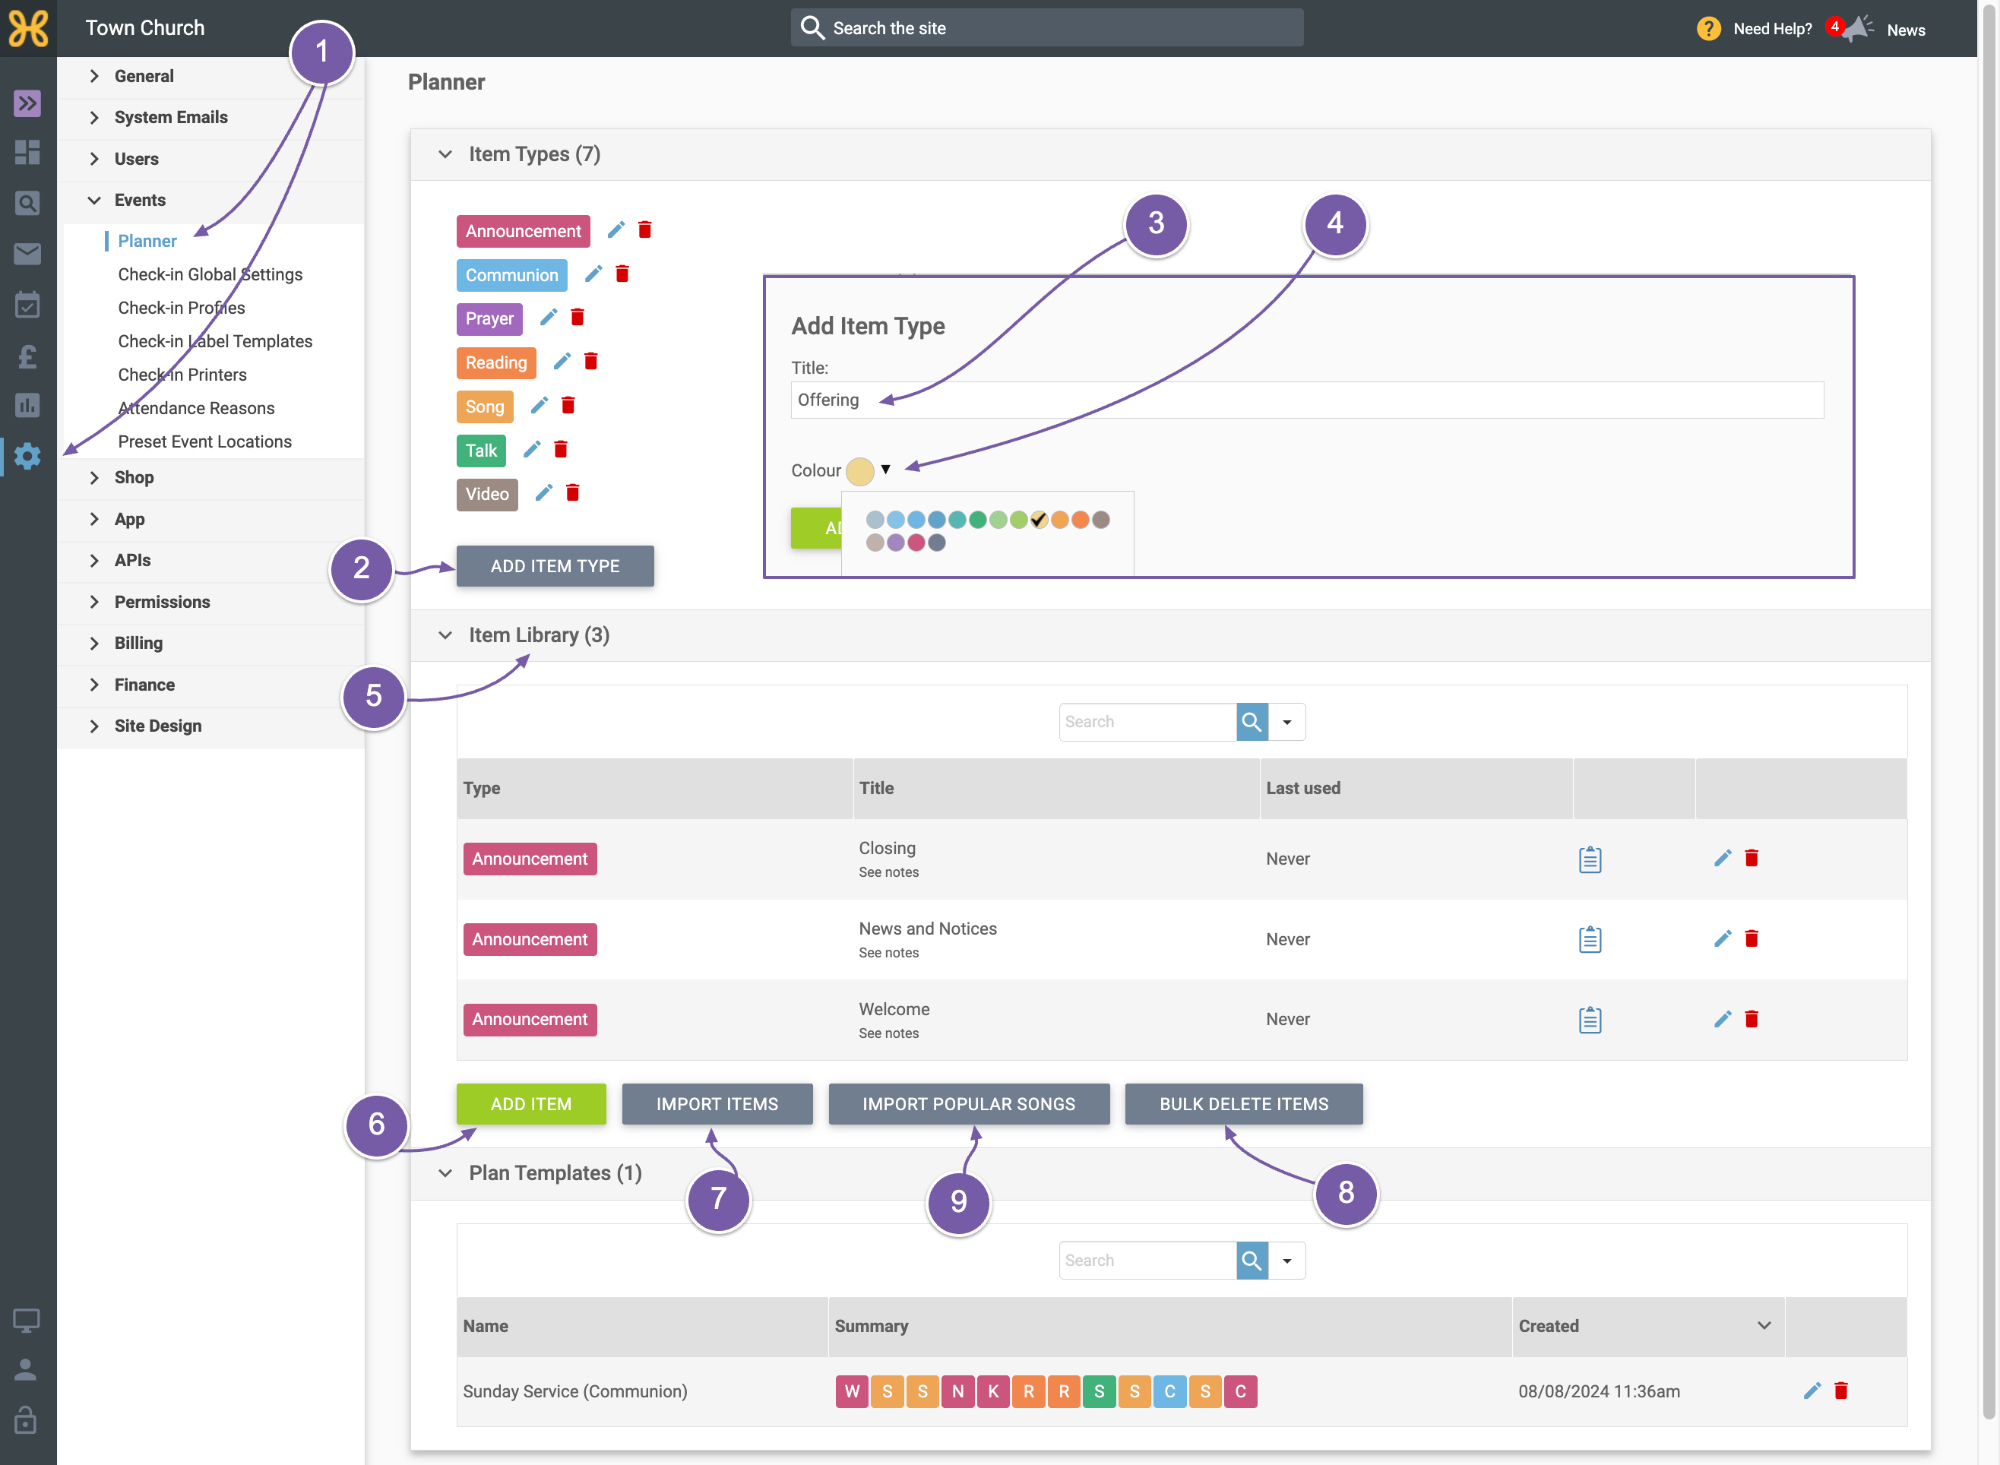The height and width of the screenshot is (1465, 2000).
Task: Focus the Item Library search field
Action: click(1147, 722)
